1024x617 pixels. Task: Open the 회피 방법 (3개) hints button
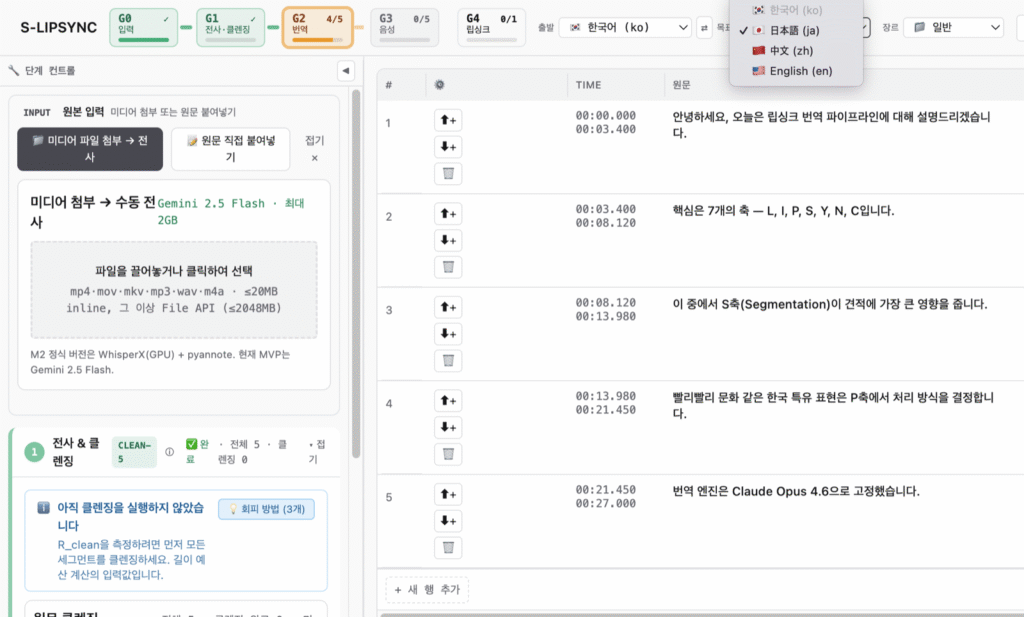266,509
